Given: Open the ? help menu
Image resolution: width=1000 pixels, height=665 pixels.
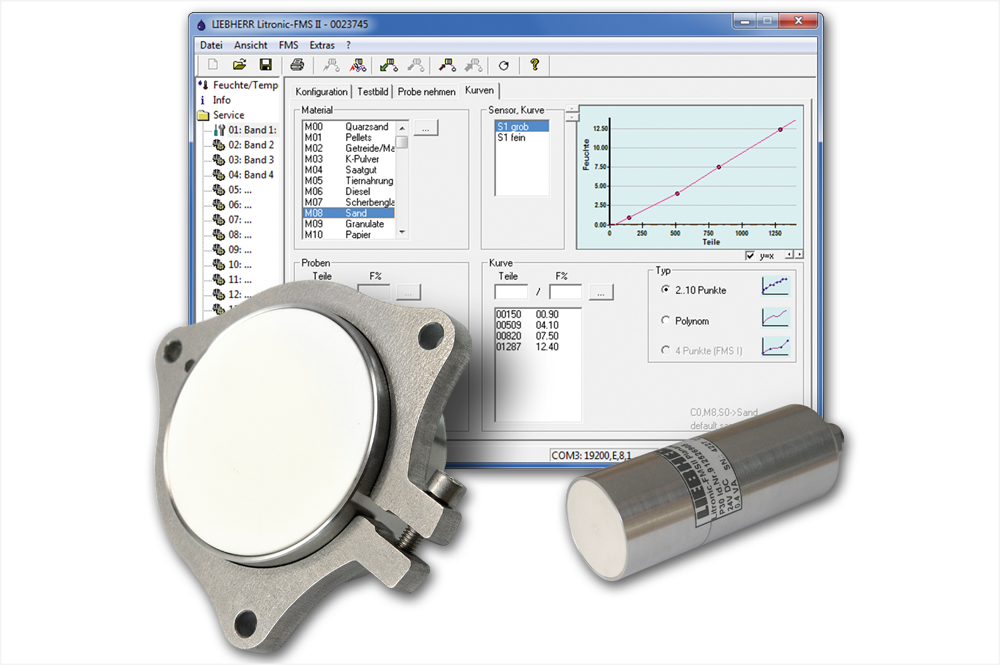Looking at the screenshot, I should tap(348, 45).
